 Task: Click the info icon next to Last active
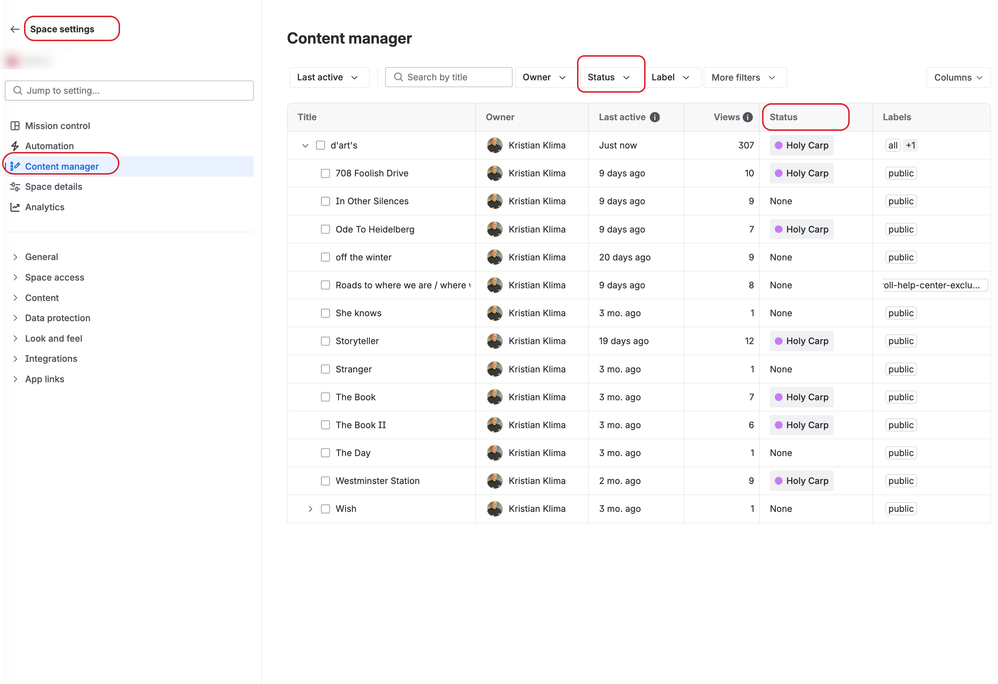click(655, 117)
